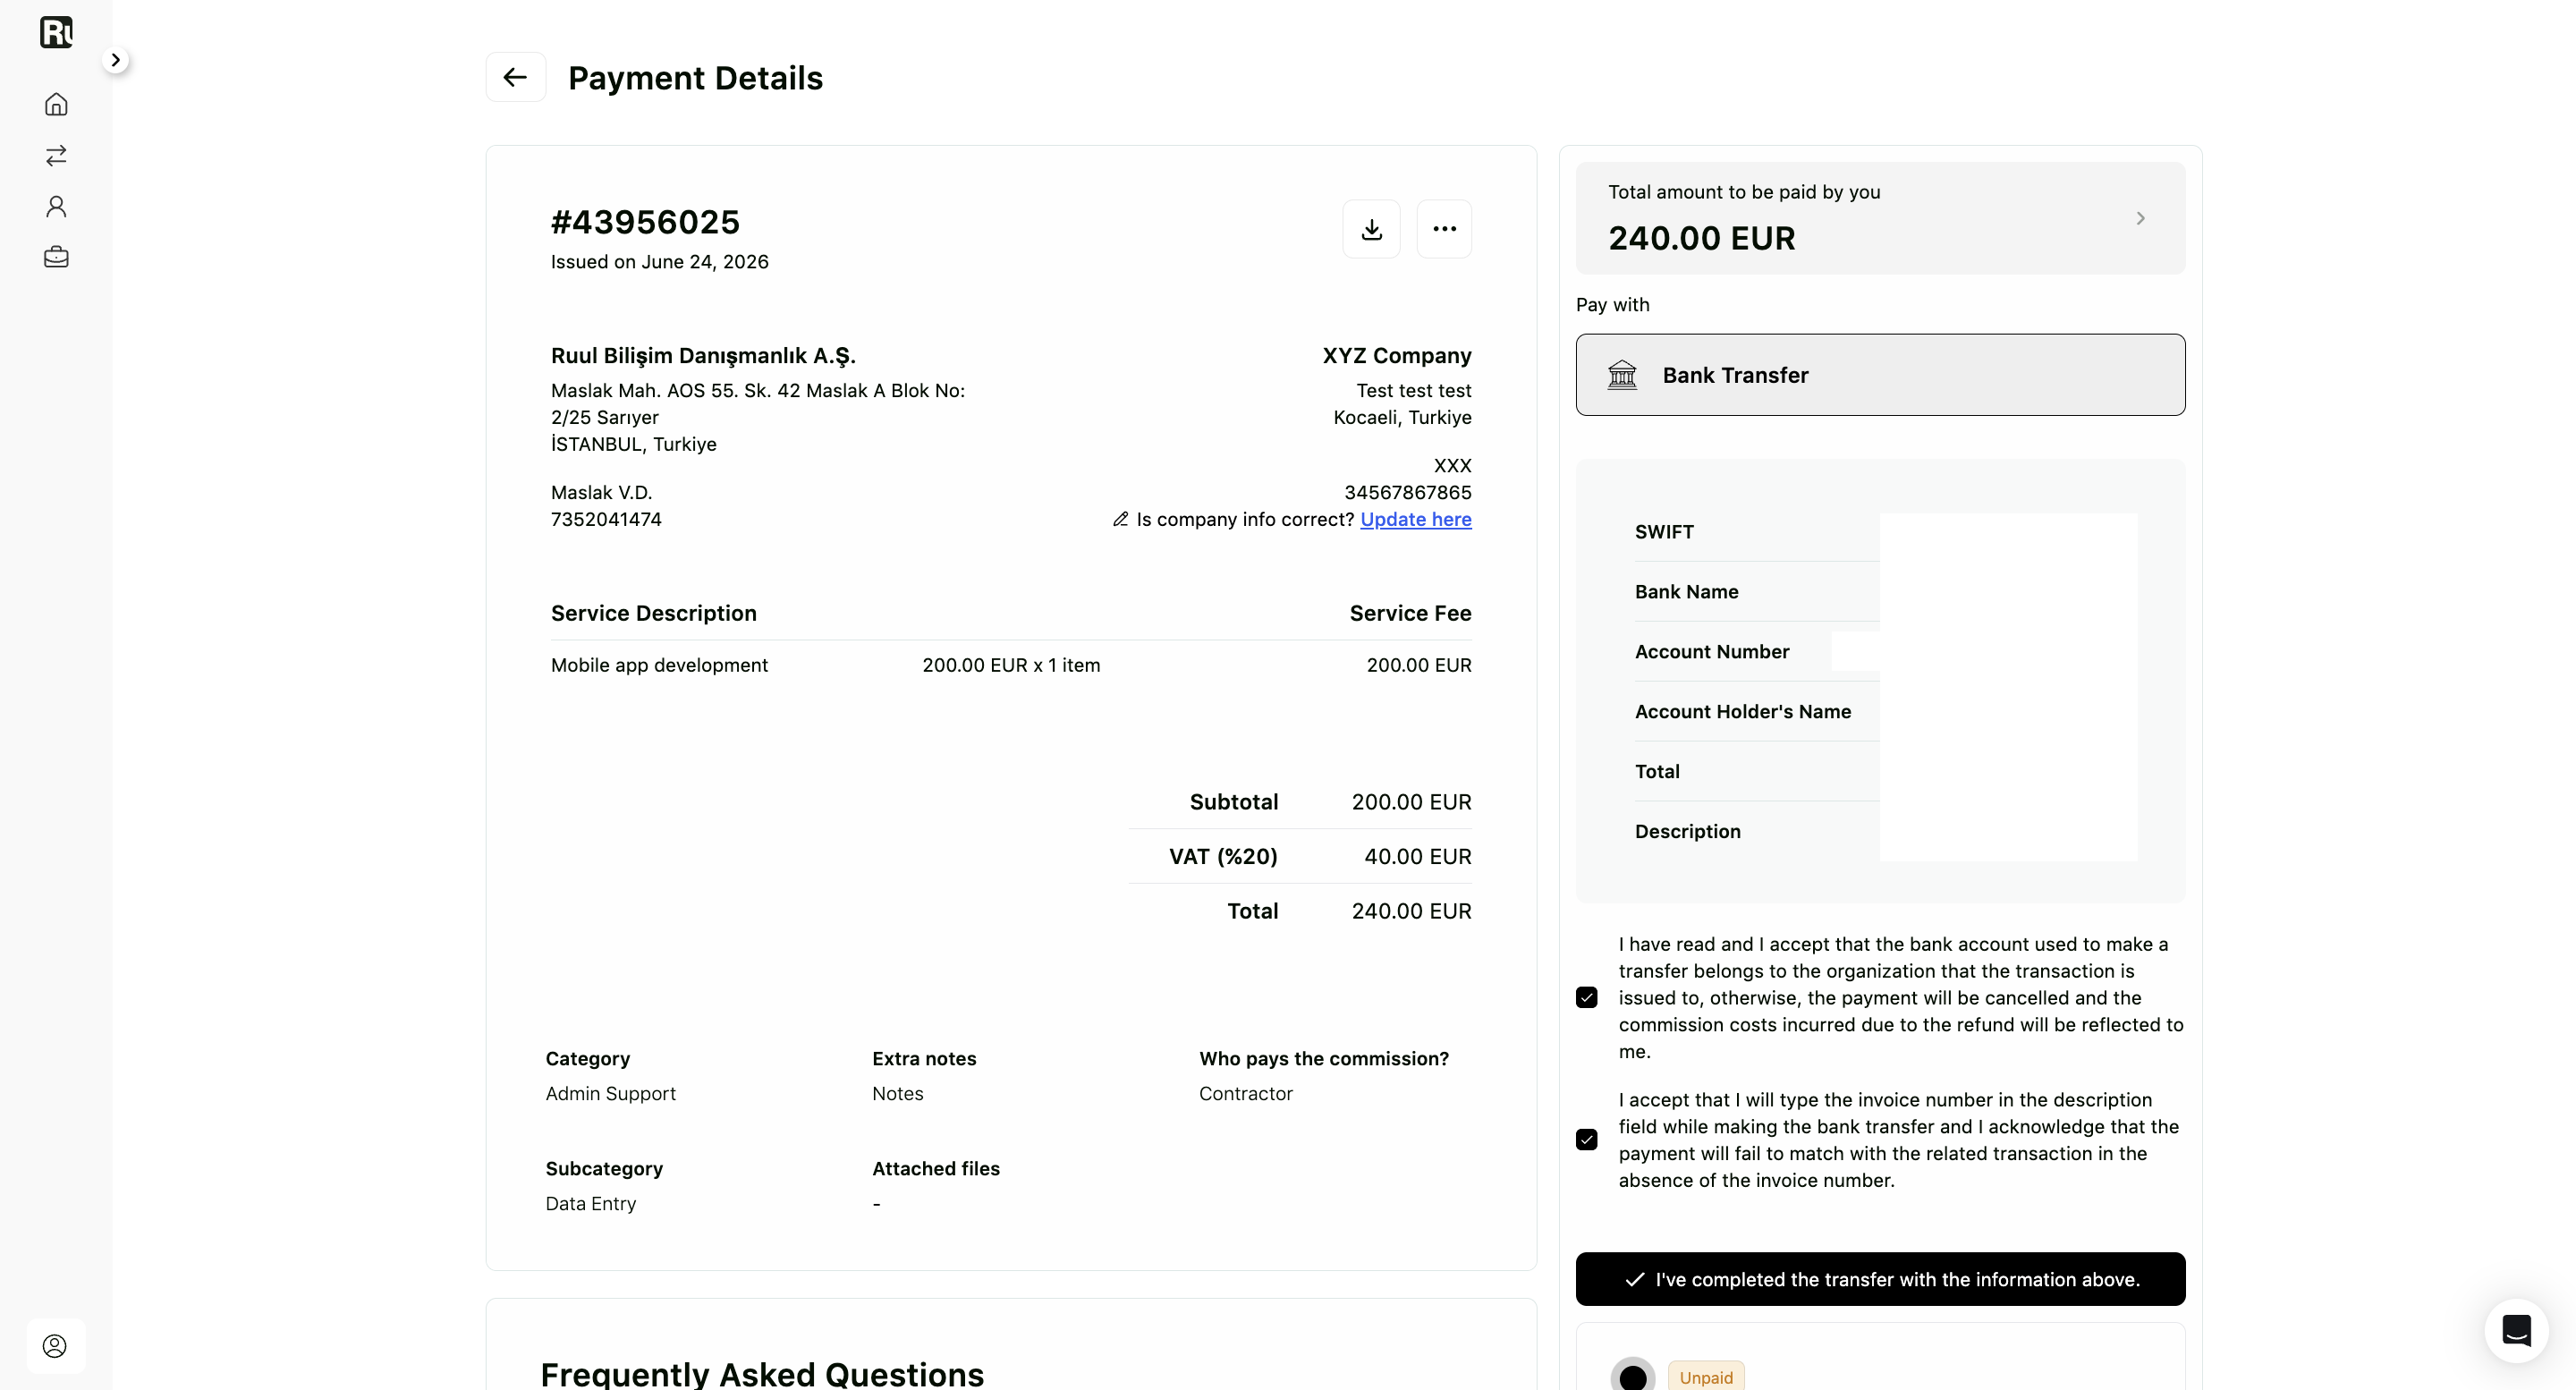
Task: Download invoice #43956025
Action: coord(1371,229)
